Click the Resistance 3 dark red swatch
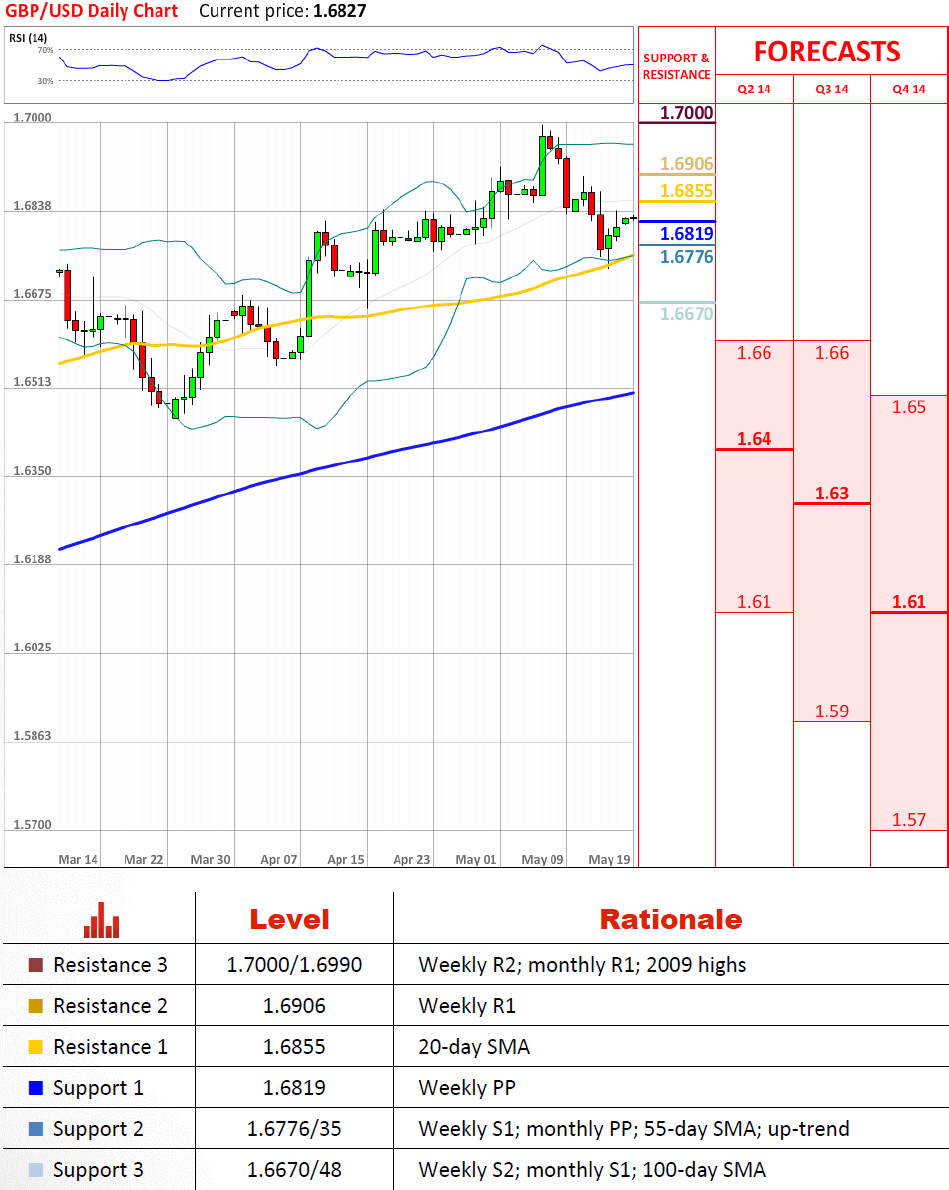This screenshot has height=1190, width=949. (35, 966)
